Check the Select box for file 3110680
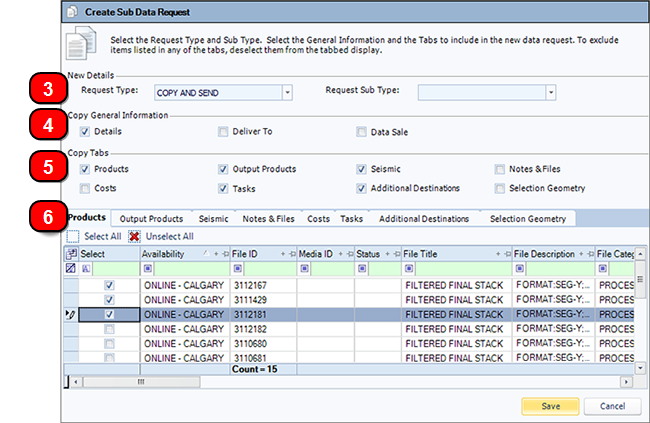Image resolution: width=650 pixels, height=423 pixels. tap(109, 344)
